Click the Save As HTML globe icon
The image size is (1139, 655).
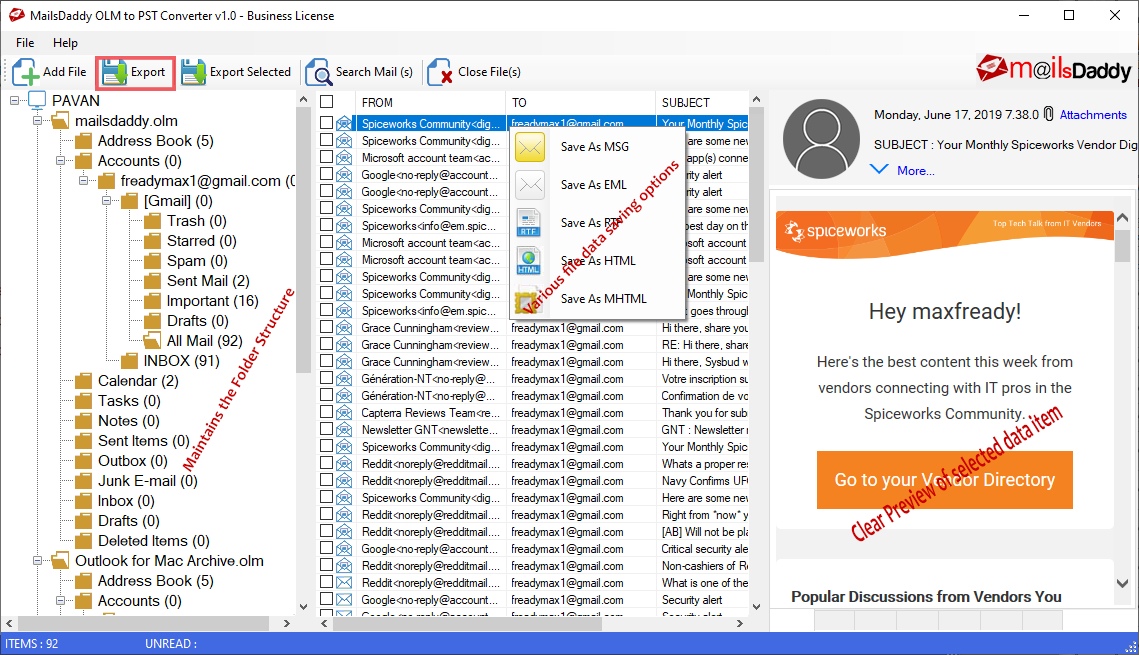pos(528,261)
